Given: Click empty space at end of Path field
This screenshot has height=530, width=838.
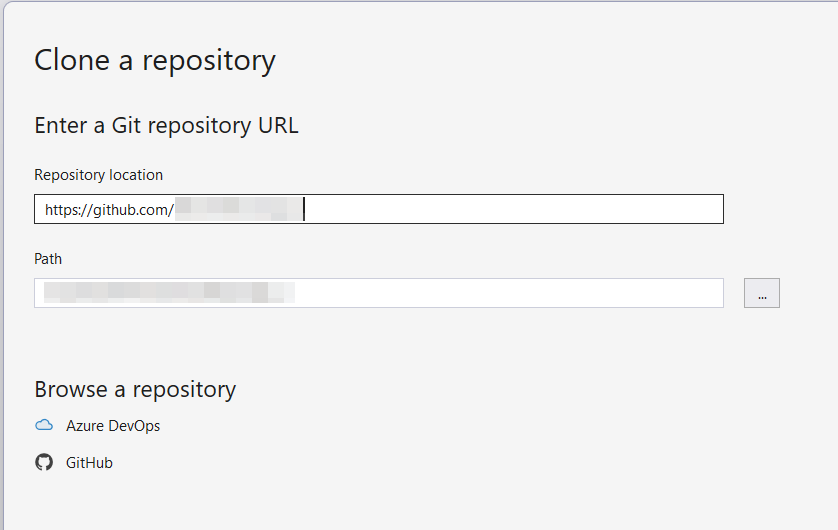Looking at the screenshot, I should tap(508, 293).
